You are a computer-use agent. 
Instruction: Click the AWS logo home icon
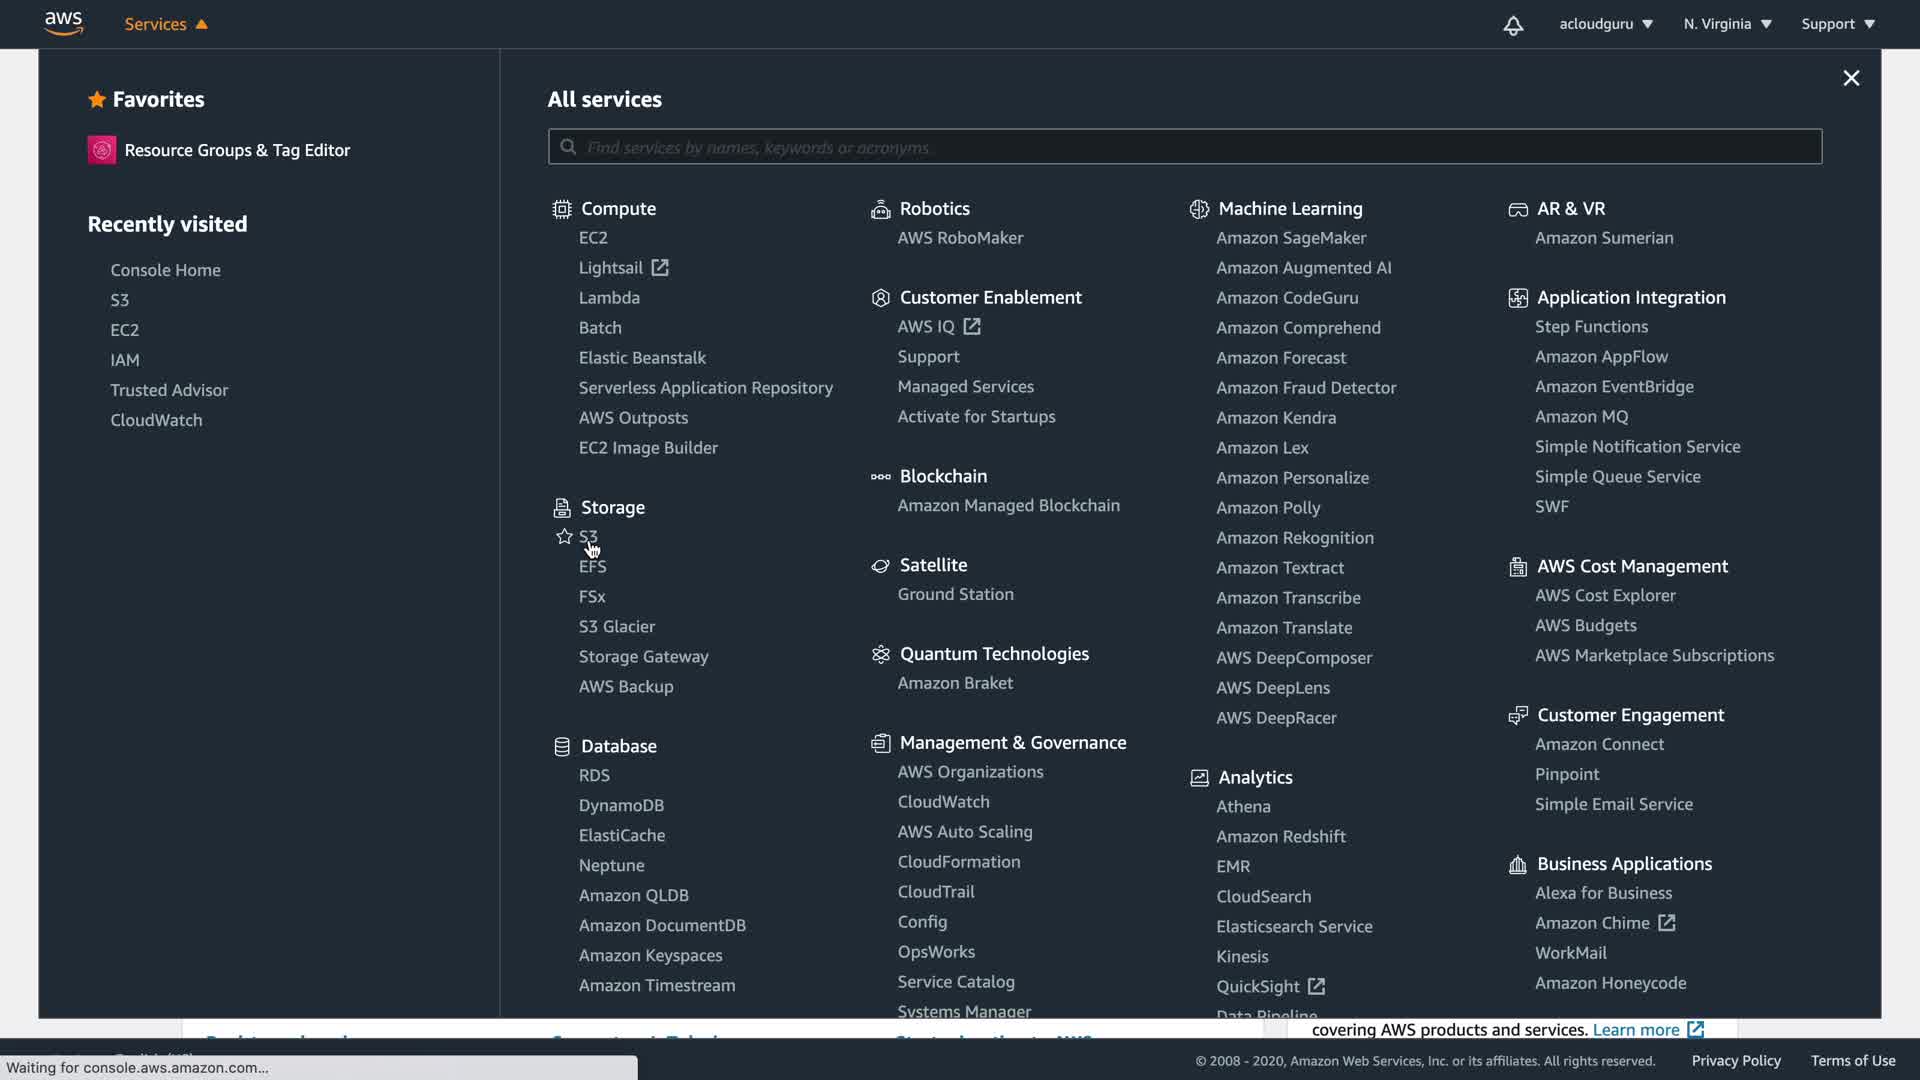click(x=63, y=23)
